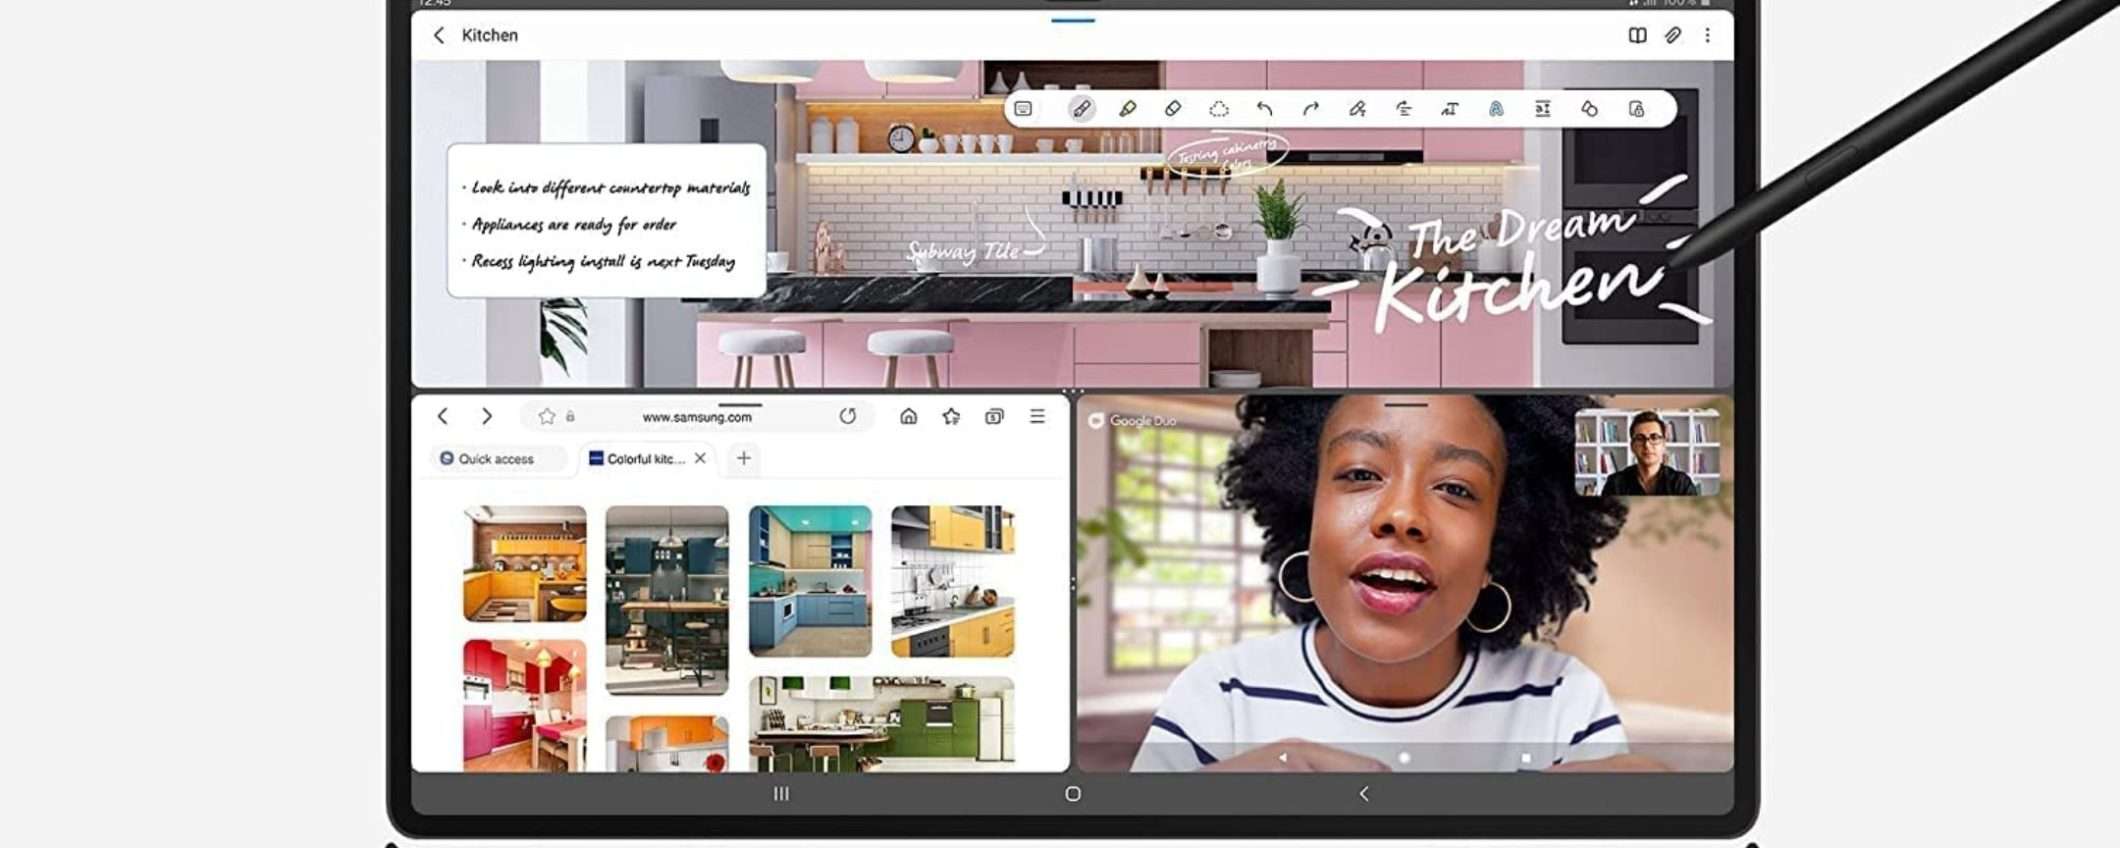Select the highlighter tool
The image size is (2120, 848).
[x=1127, y=109]
